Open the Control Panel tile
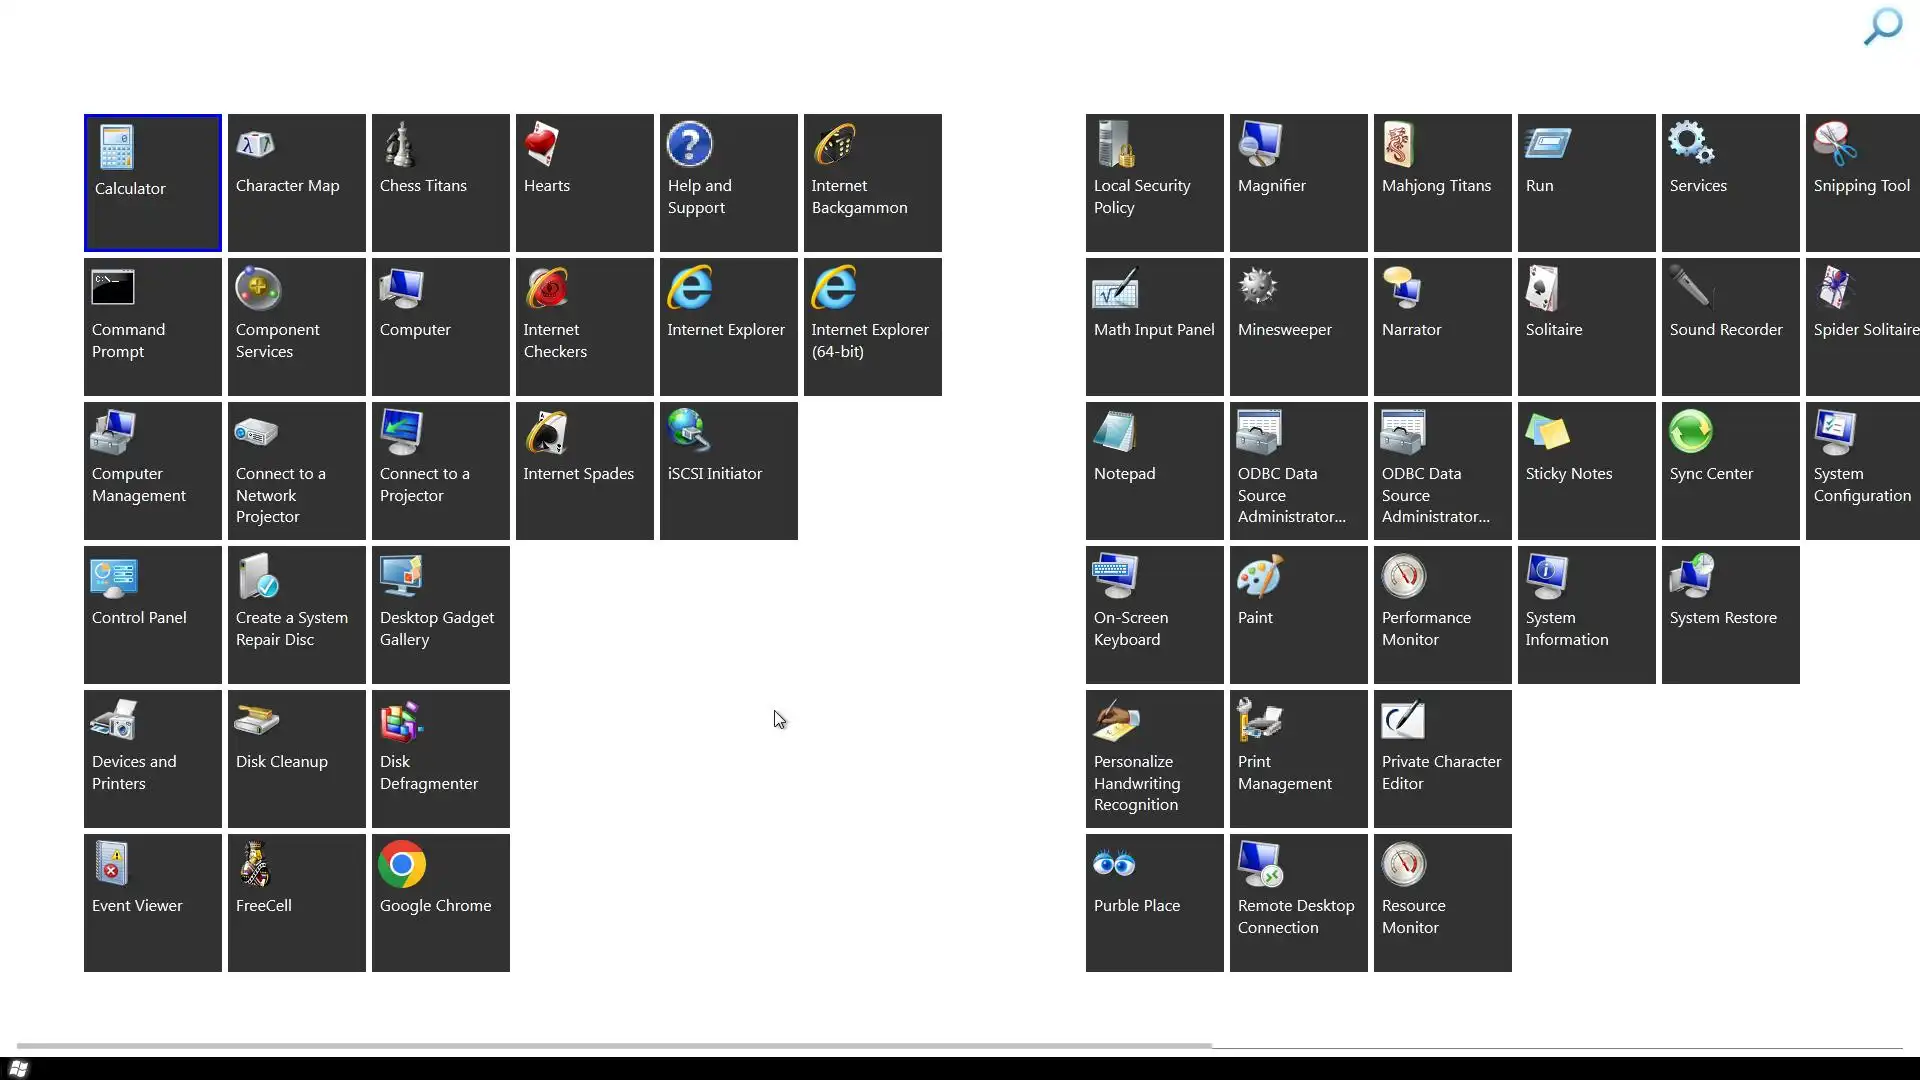 pos(152,614)
